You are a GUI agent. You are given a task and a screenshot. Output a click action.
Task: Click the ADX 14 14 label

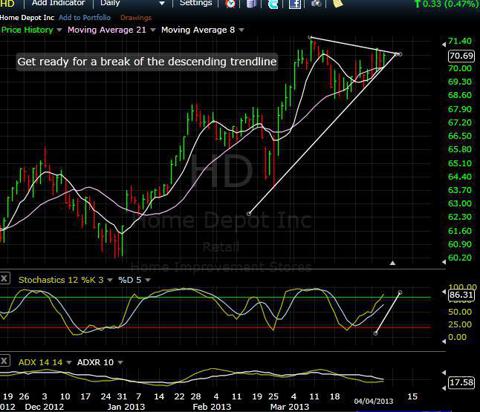click(40, 362)
